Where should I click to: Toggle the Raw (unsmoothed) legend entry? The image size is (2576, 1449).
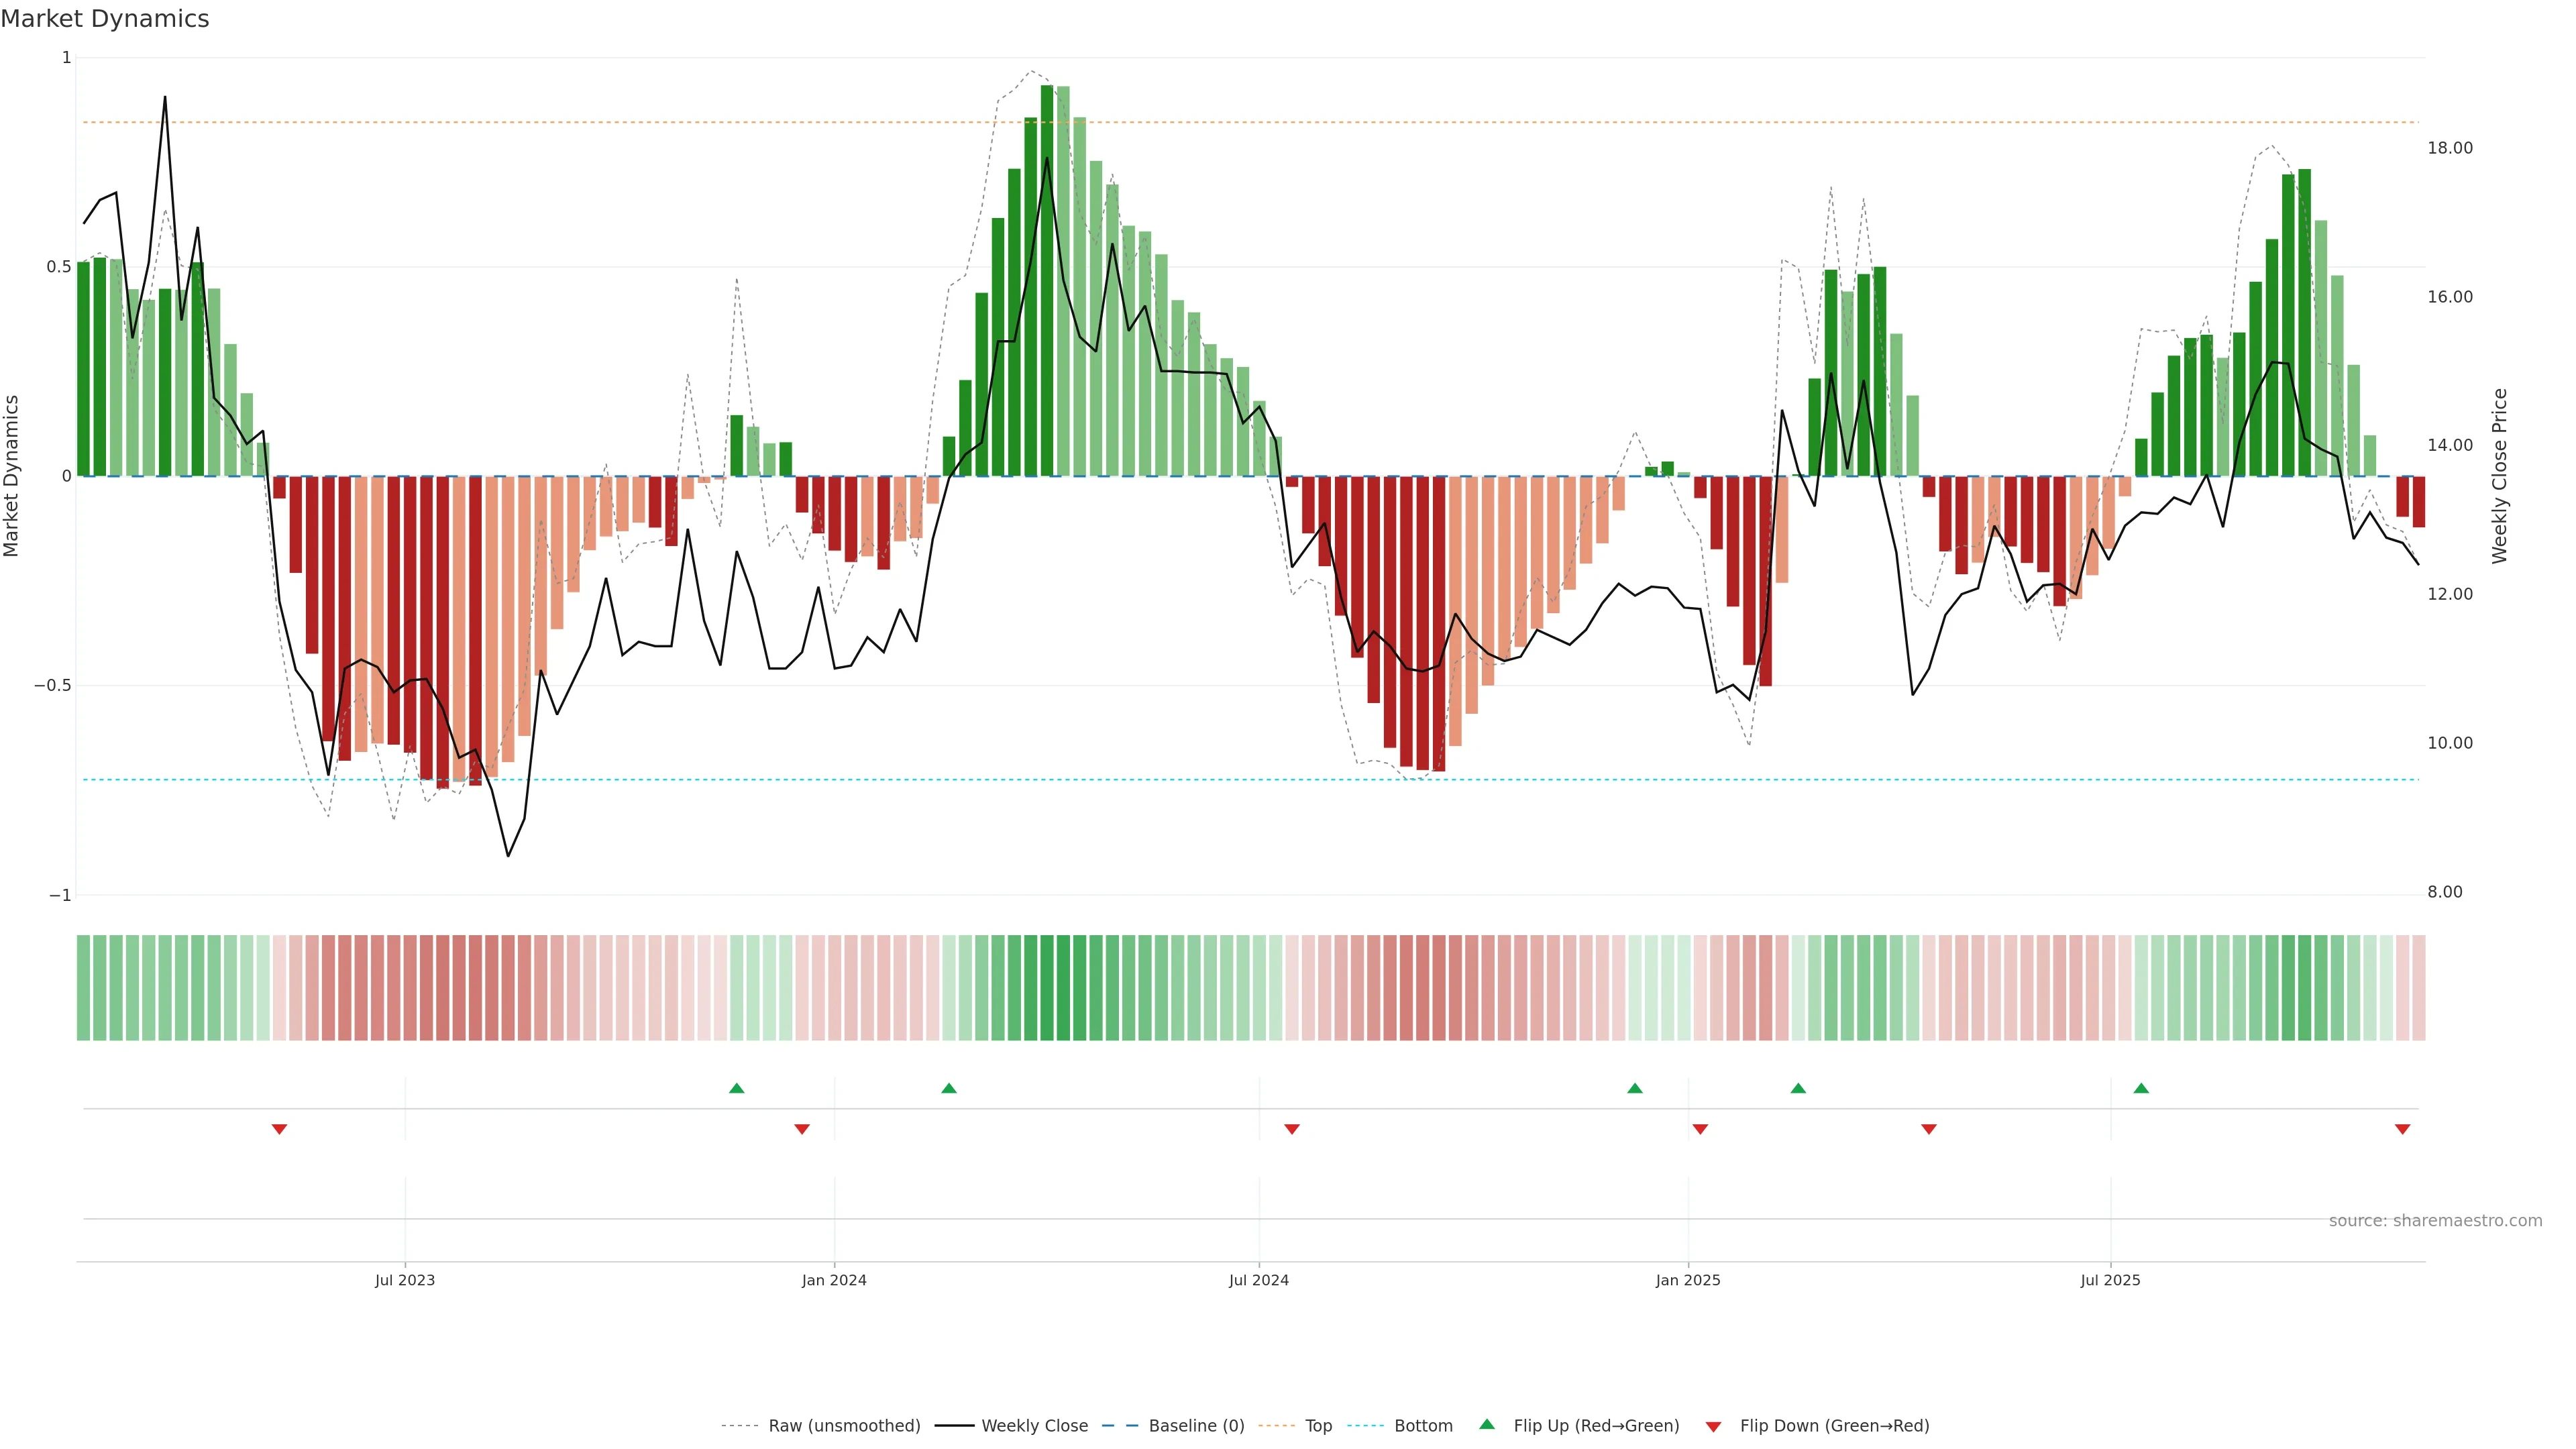(844, 1426)
